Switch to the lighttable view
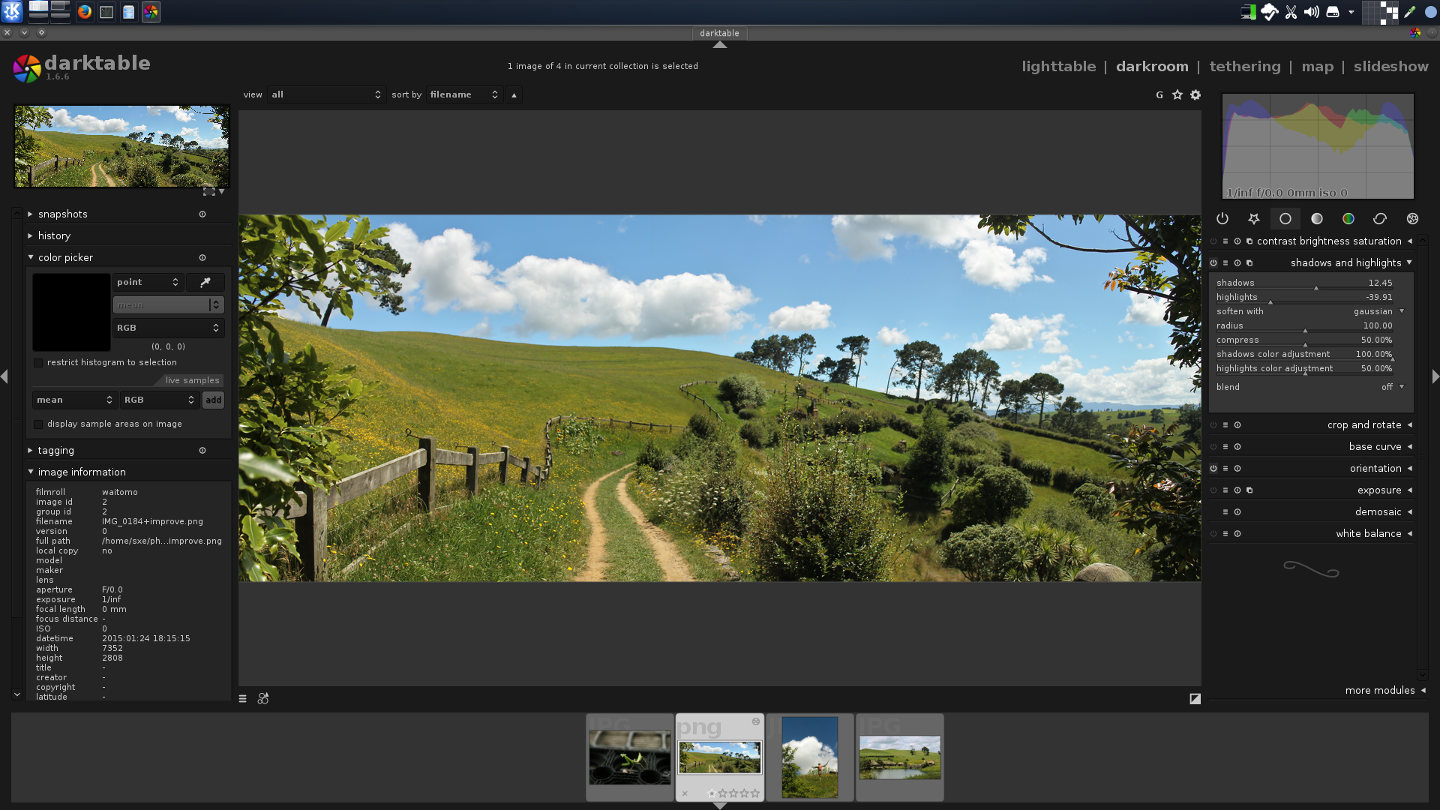This screenshot has height=810, width=1440. pos(1058,66)
